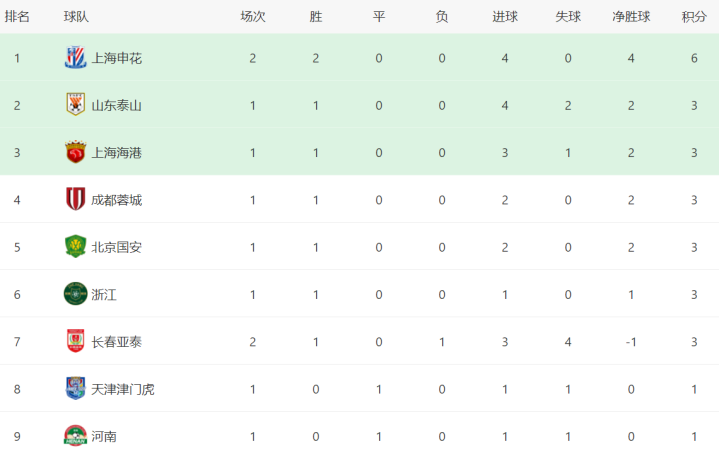Click the Zhejiang (浙江) team round logo

[x=75, y=294]
